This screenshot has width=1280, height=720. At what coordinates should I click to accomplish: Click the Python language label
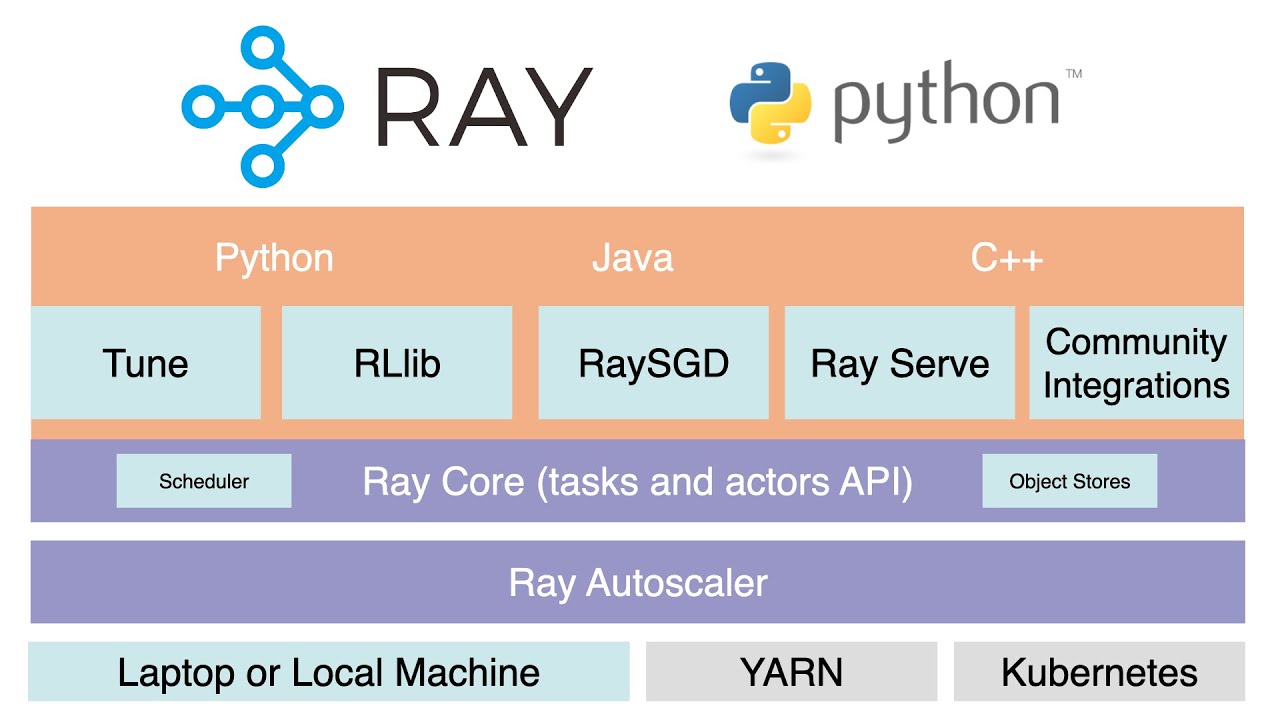click(274, 258)
